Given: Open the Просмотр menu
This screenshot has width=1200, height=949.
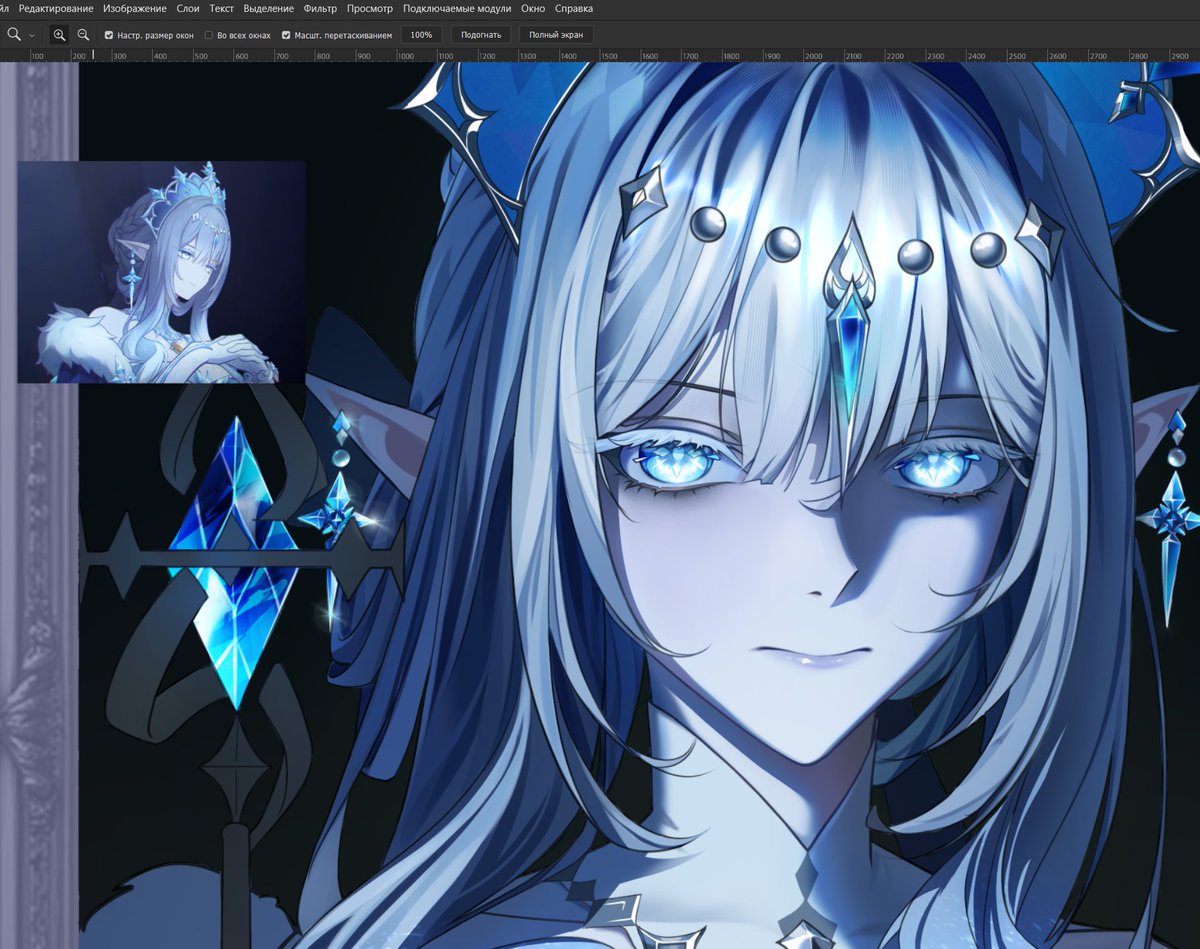Looking at the screenshot, I should point(370,8).
